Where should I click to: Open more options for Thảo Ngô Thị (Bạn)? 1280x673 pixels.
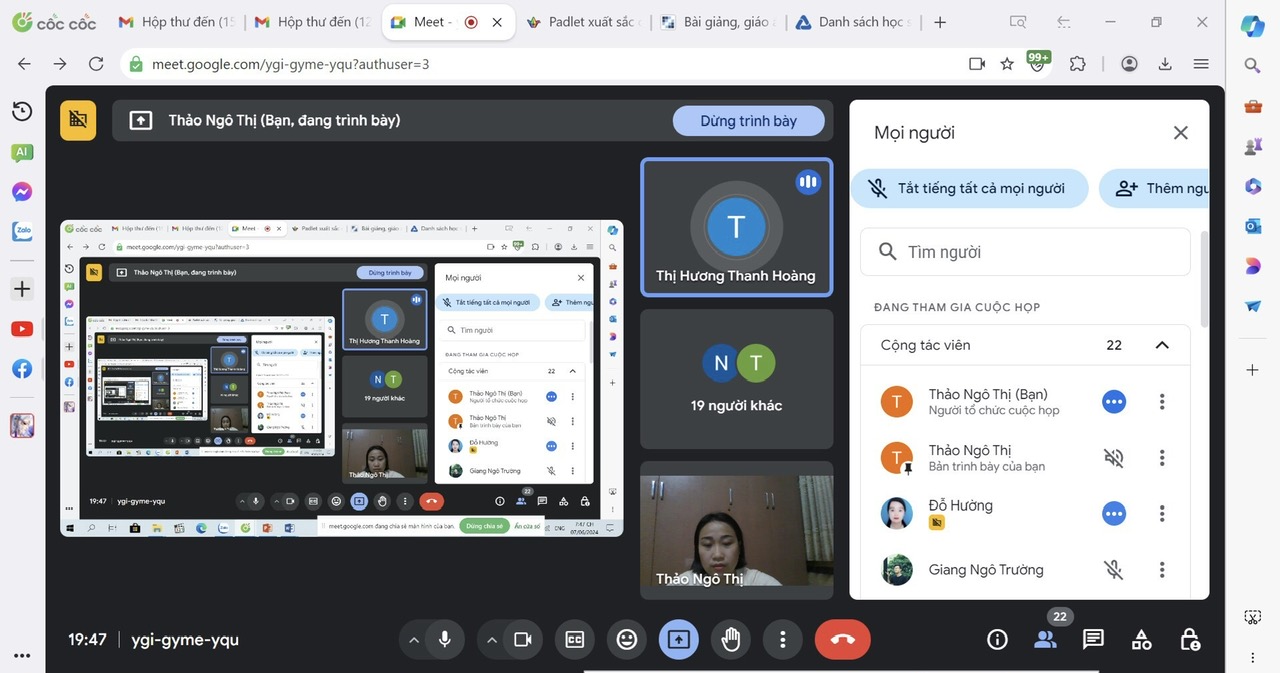1162,402
